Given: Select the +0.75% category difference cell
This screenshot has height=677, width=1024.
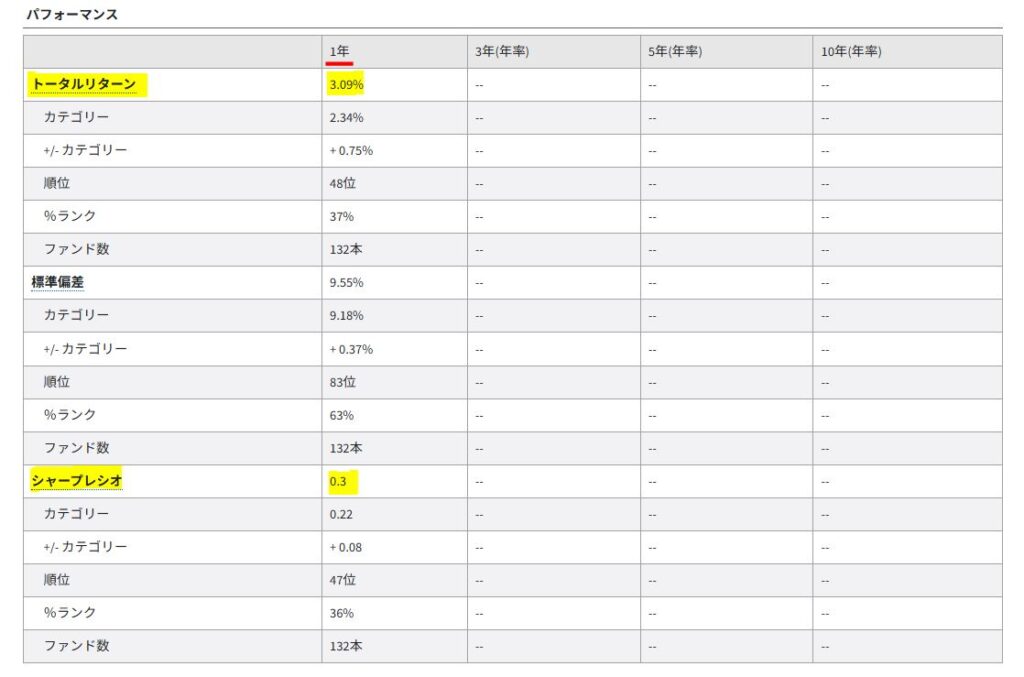Looking at the screenshot, I should coord(351,151).
